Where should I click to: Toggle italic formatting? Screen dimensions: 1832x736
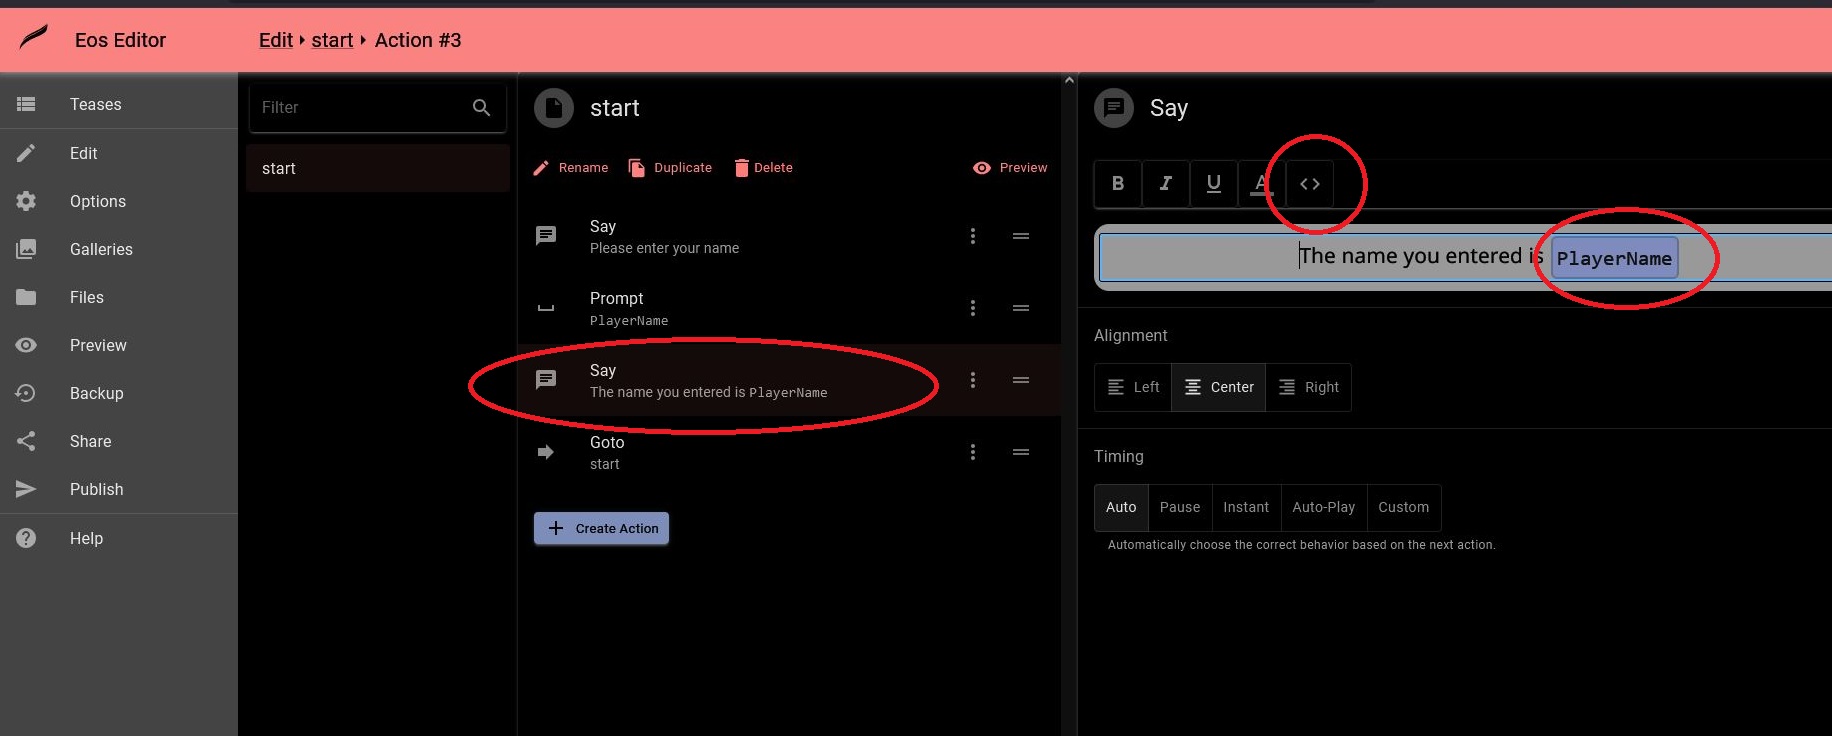click(x=1166, y=183)
